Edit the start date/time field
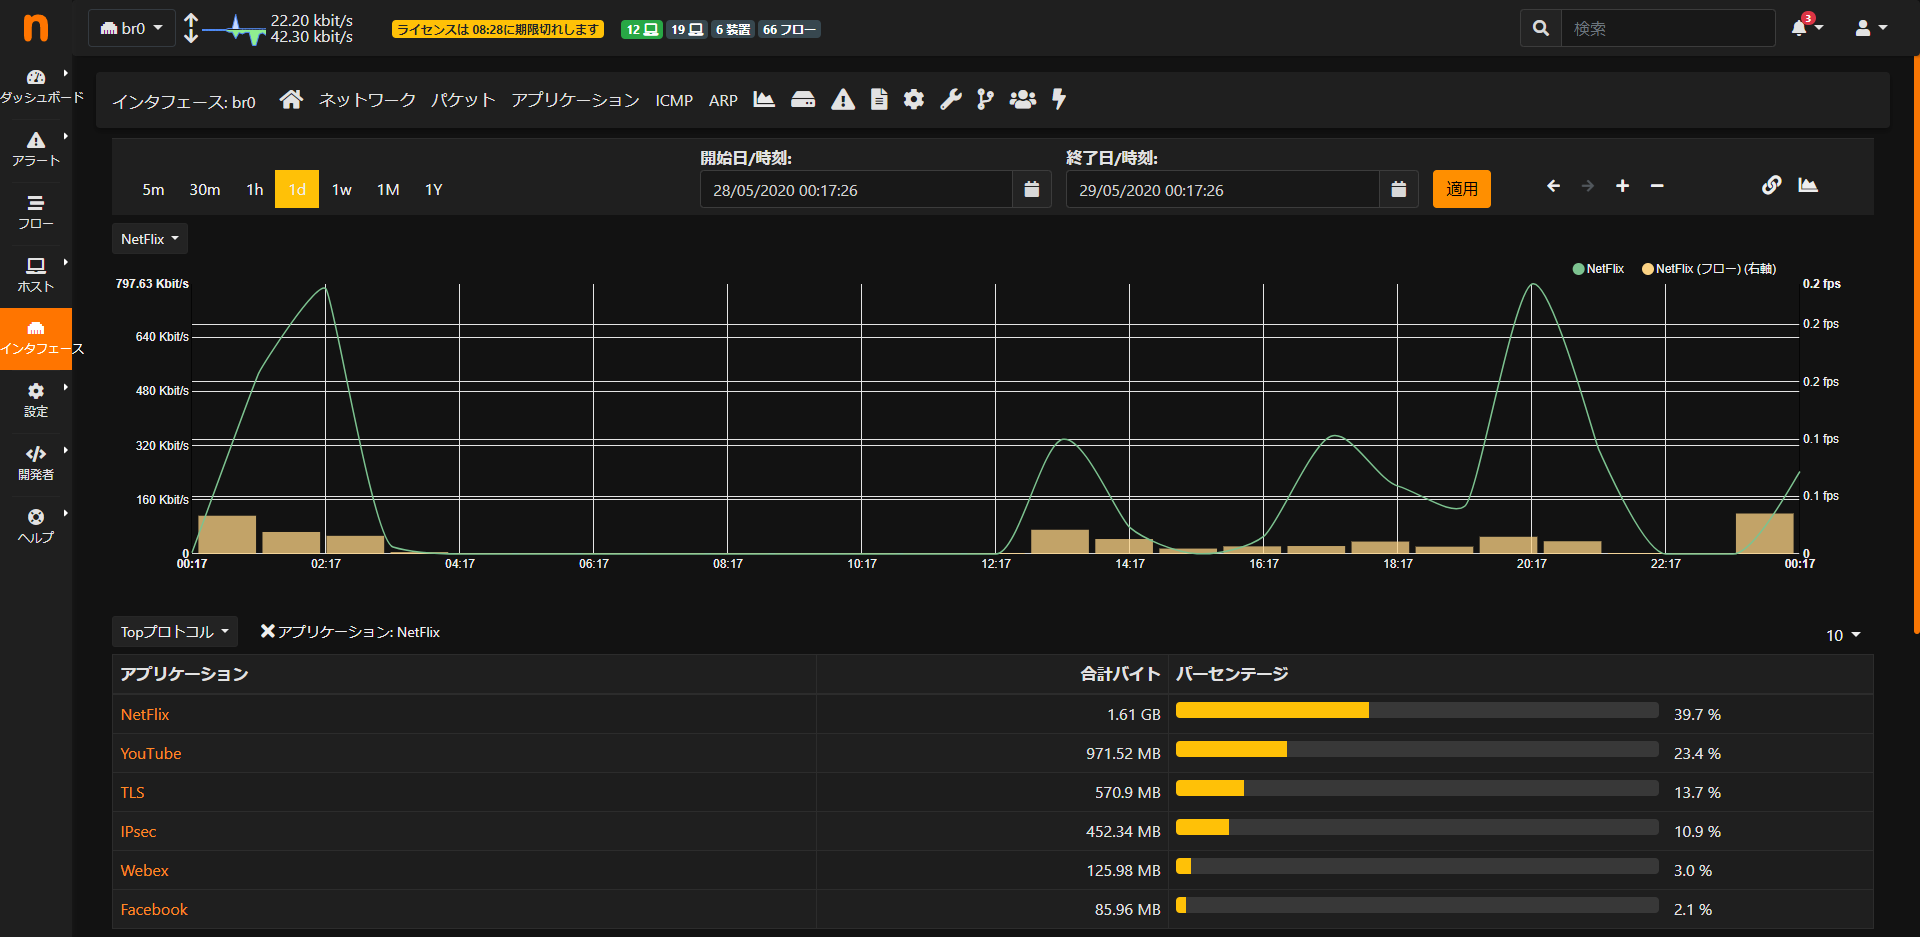The image size is (1920, 937). pos(856,189)
